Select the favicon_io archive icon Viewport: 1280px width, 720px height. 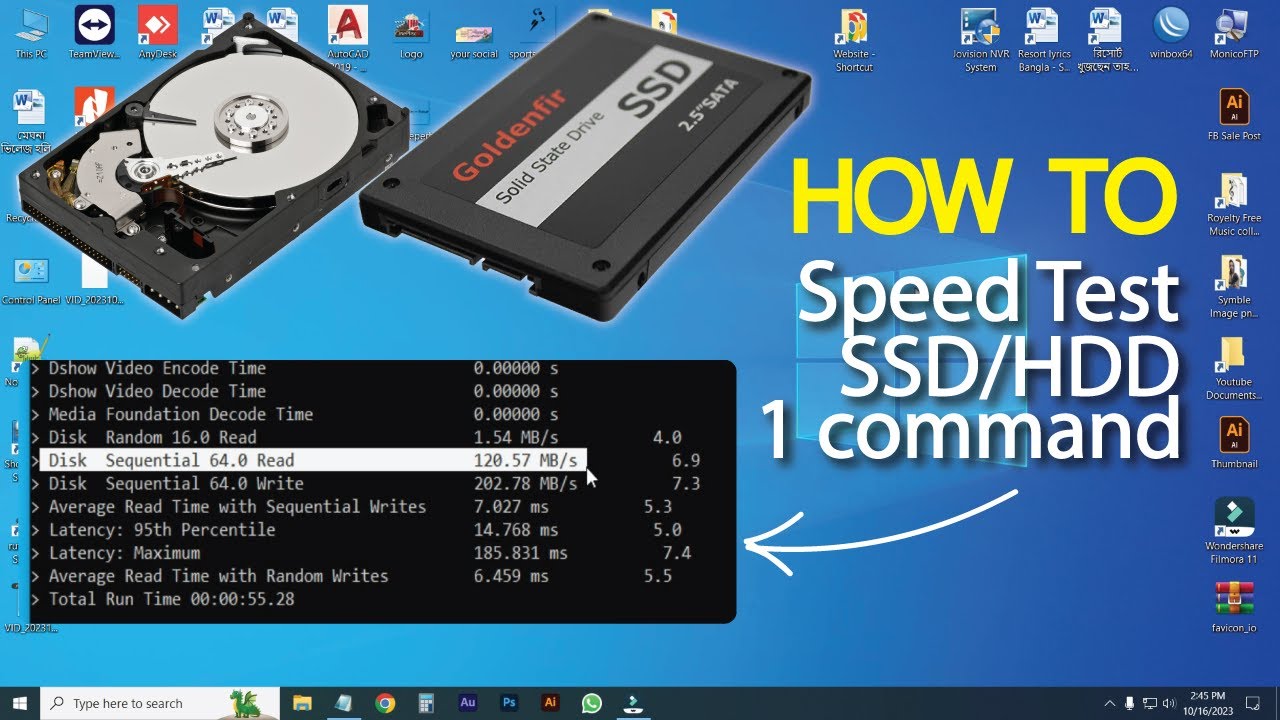coord(1234,607)
